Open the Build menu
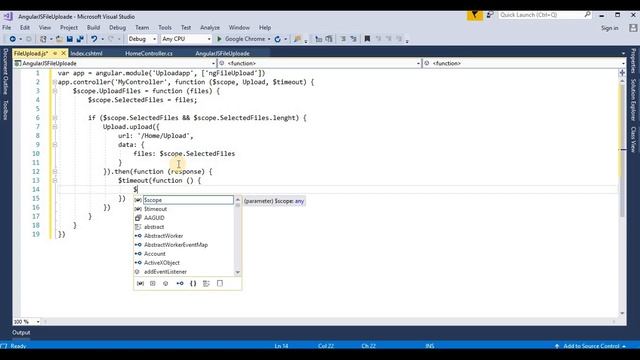The width and height of the screenshot is (640, 360). coord(93,28)
